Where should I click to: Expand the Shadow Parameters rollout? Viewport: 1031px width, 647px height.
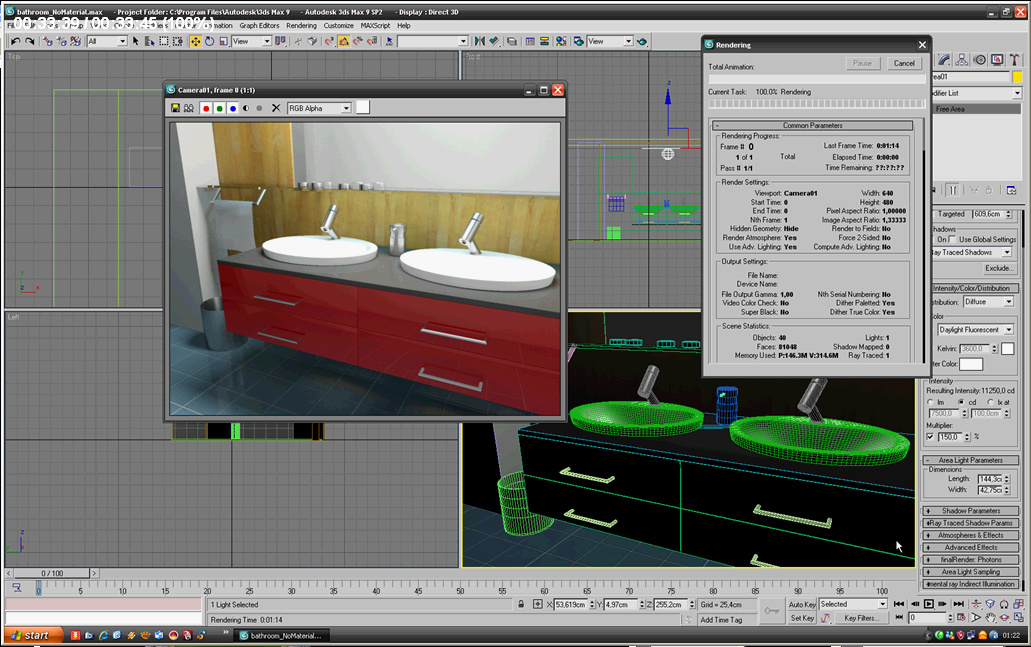[970, 511]
